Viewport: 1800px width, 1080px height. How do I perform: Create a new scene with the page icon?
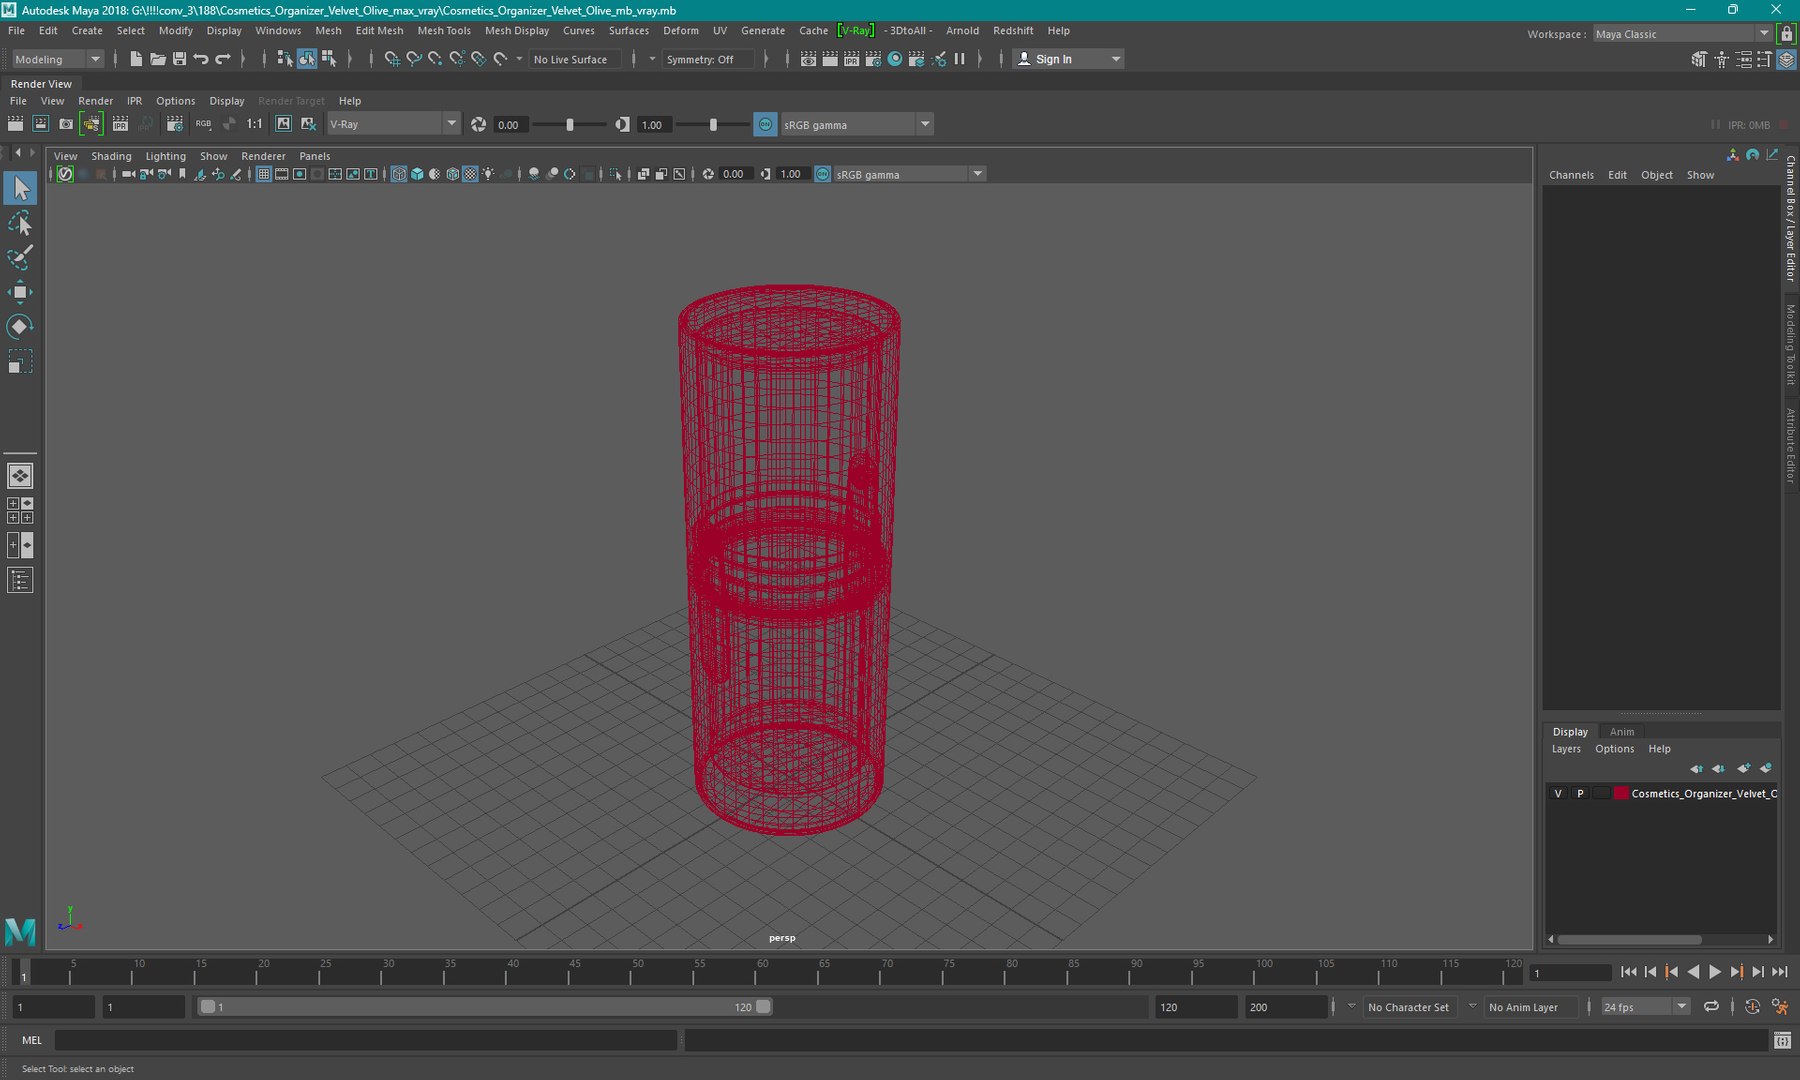(x=136, y=59)
